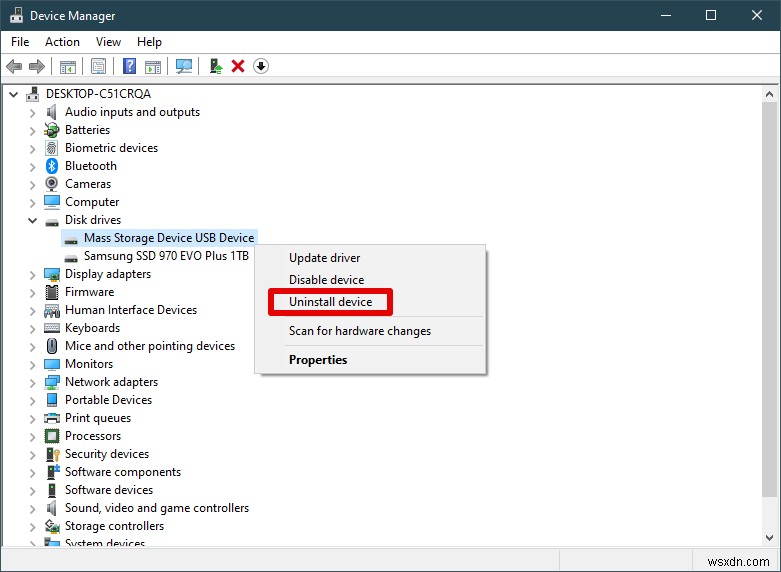Click the vertical scrollbar thumb
The width and height of the screenshot is (781, 572).
pos(769,299)
